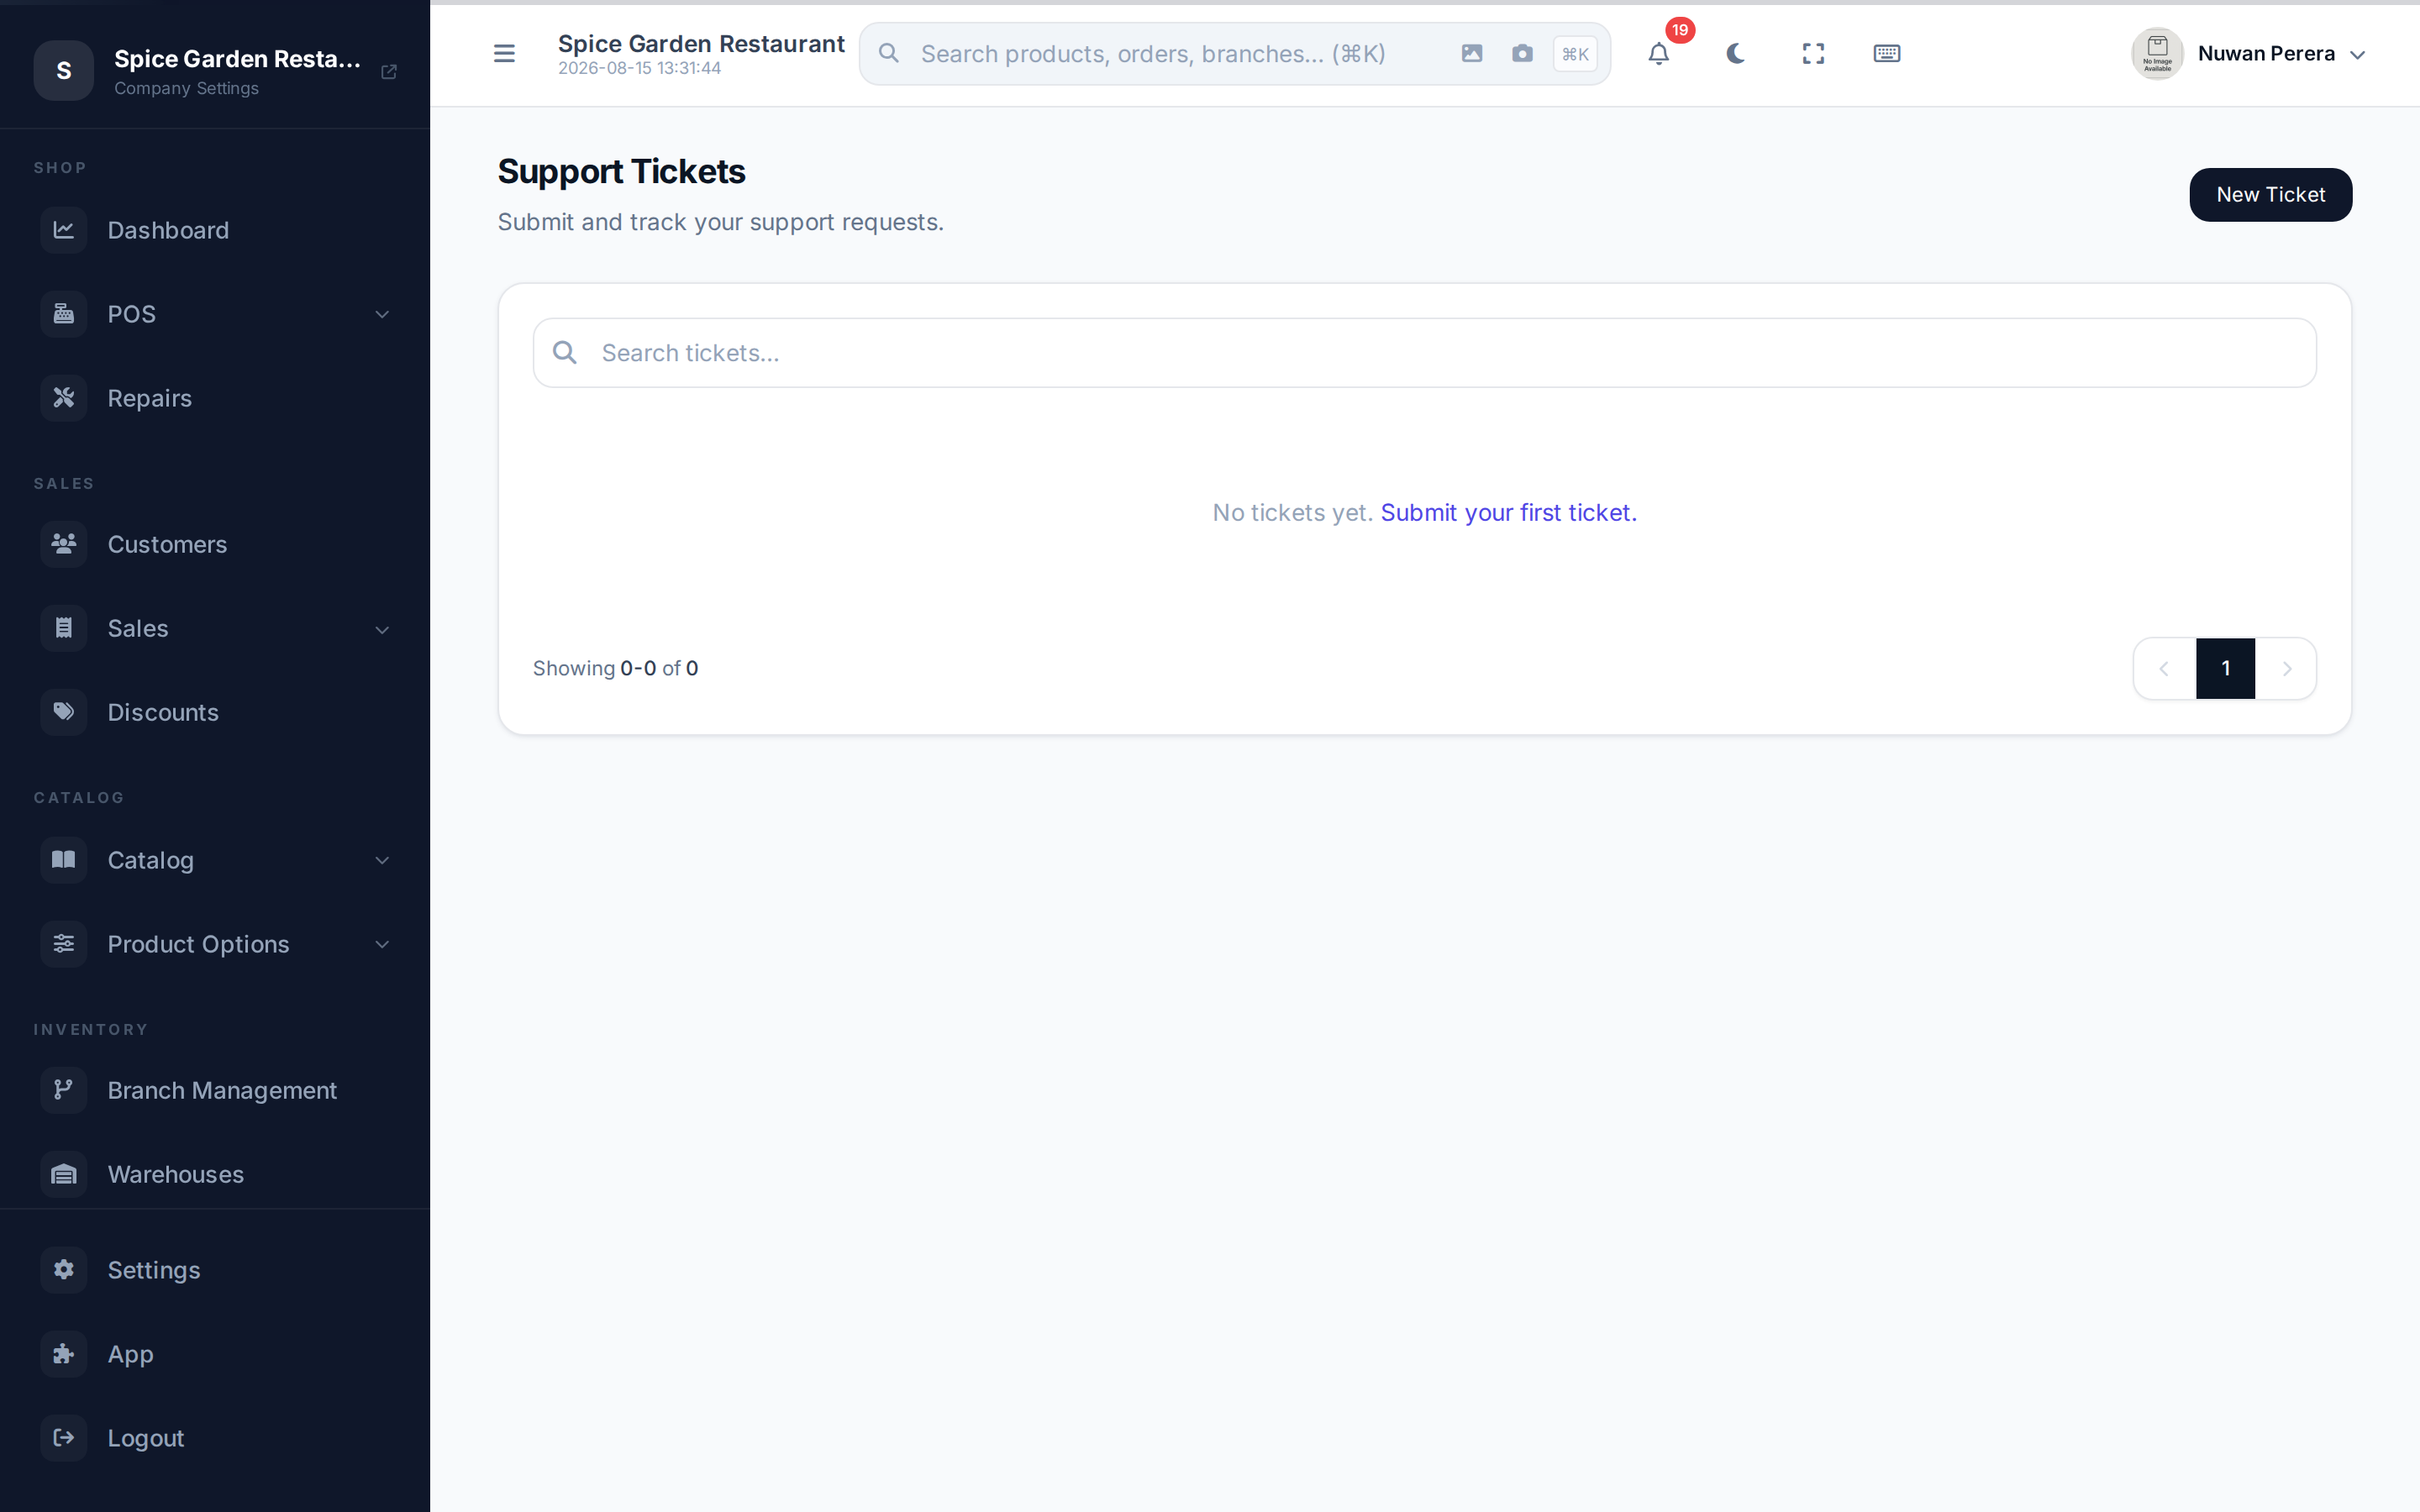
Task: Toggle fullscreen mode icon
Action: click(1813, 54)
